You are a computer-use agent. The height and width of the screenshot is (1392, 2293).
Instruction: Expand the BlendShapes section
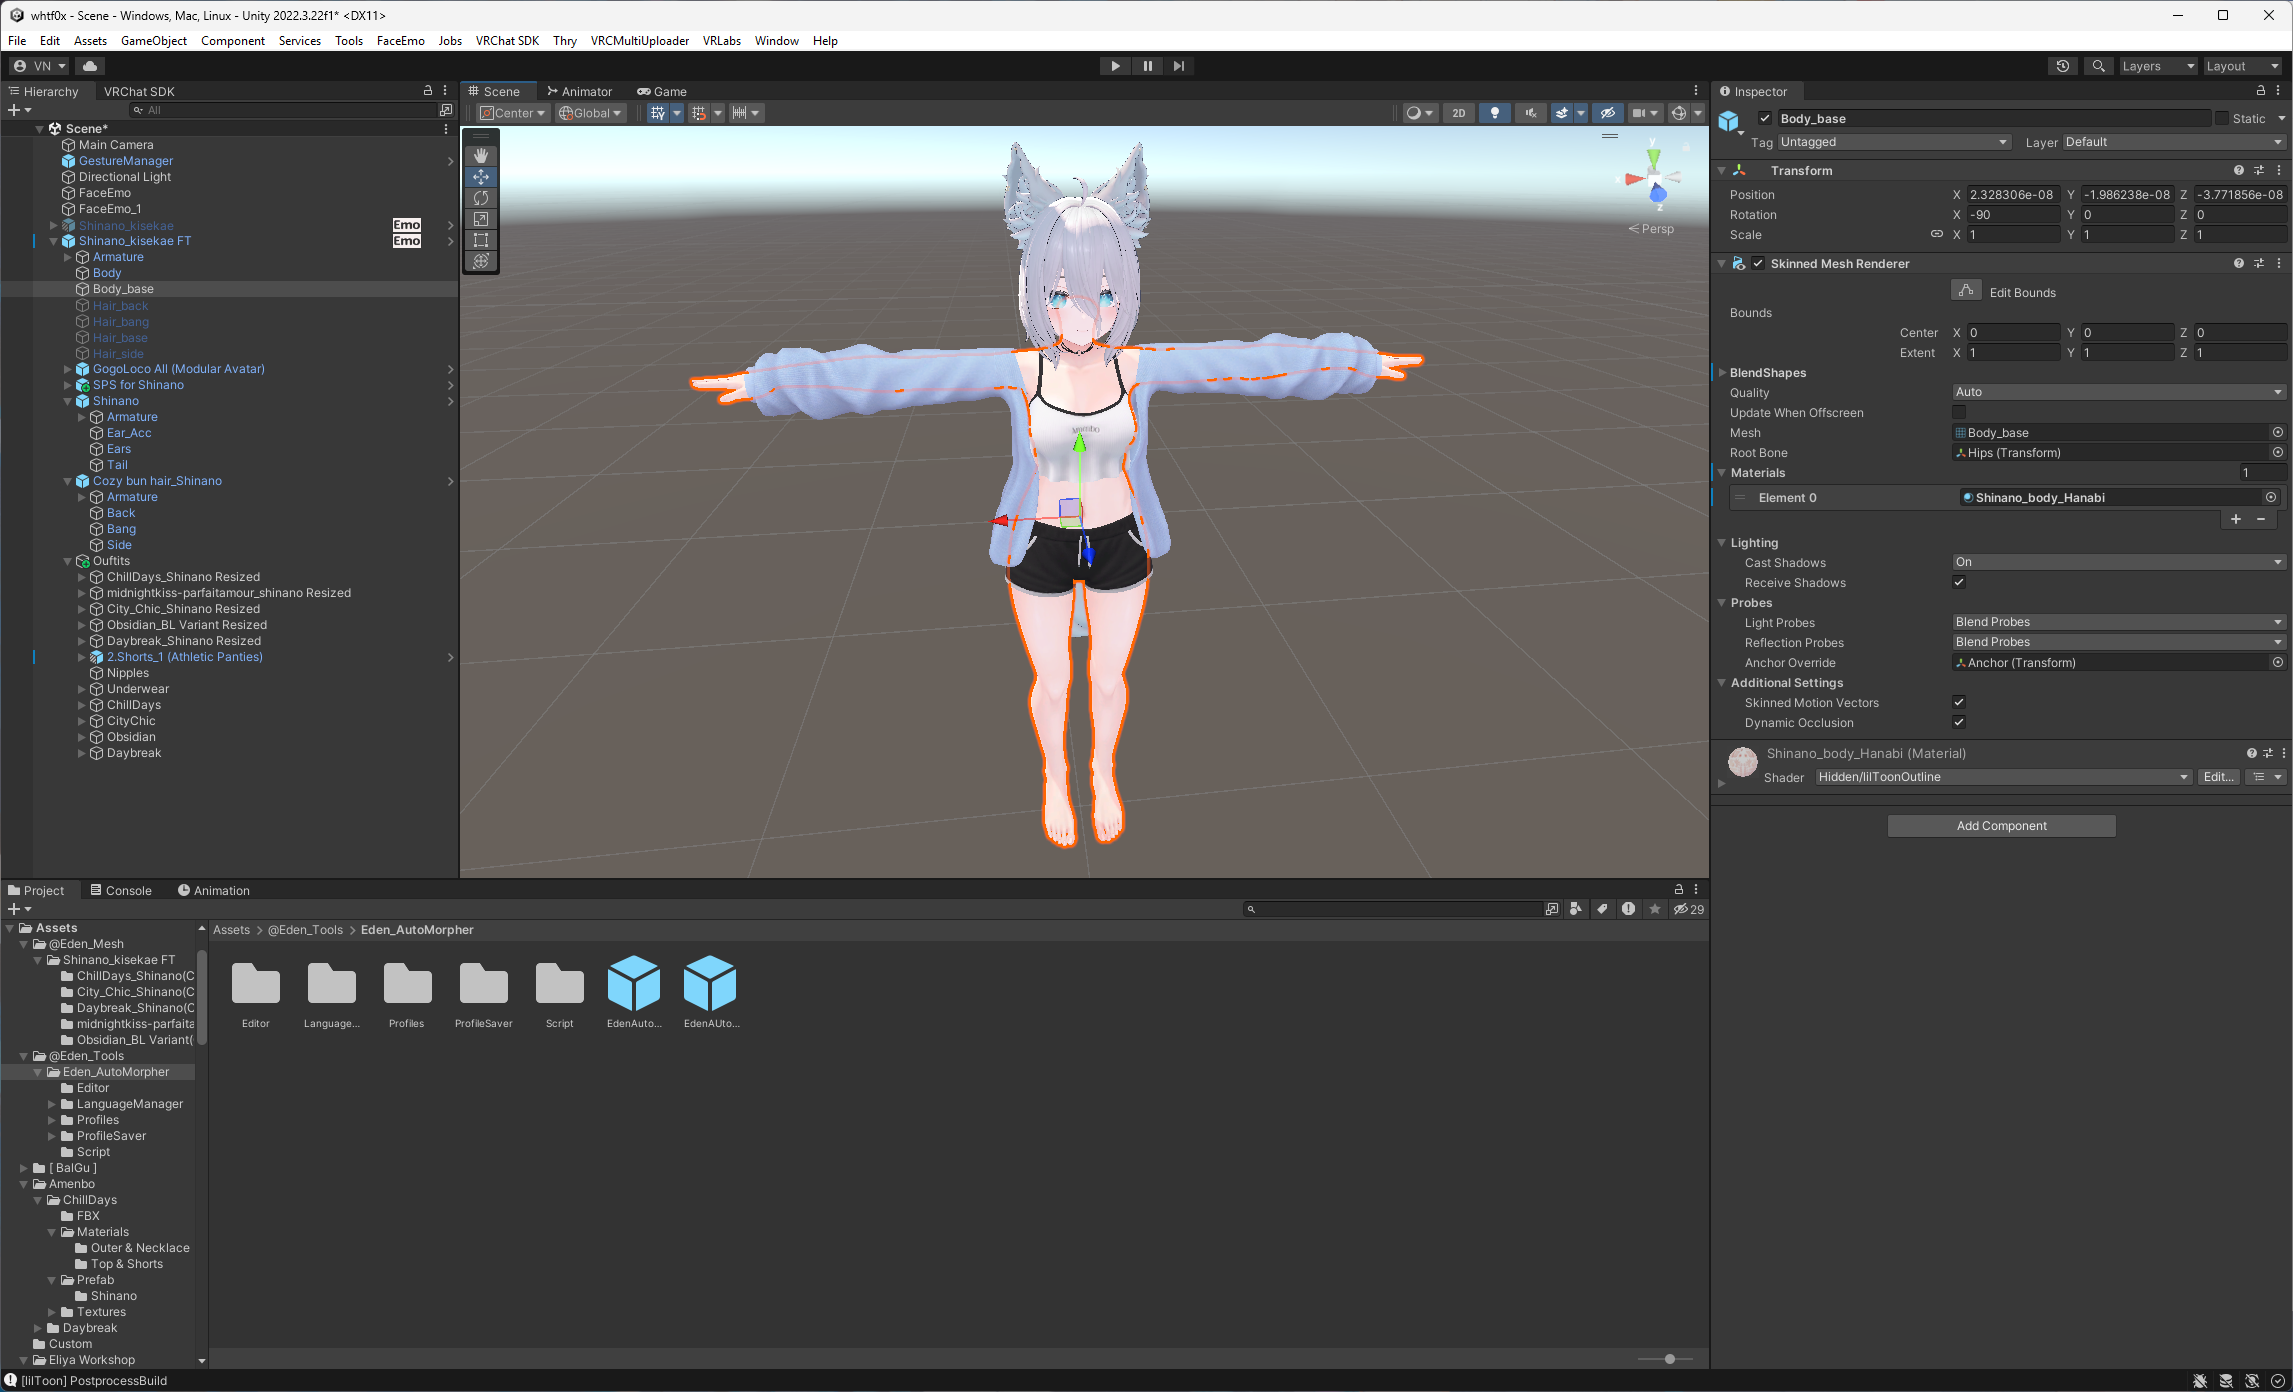click(x=1723, y=372)
